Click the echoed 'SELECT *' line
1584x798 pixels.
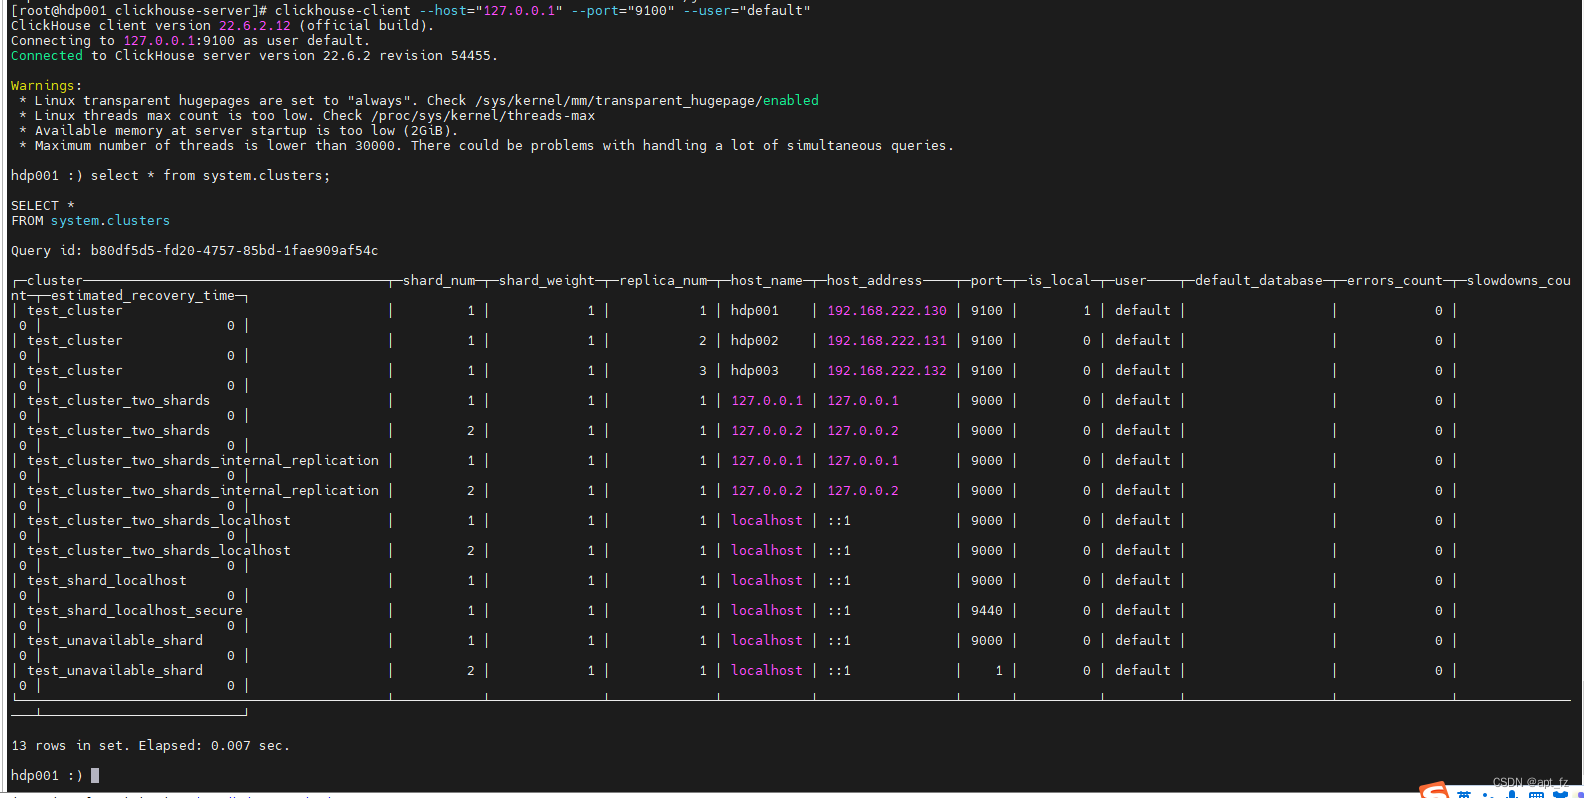pyautogui.click(x=43, y=206)
